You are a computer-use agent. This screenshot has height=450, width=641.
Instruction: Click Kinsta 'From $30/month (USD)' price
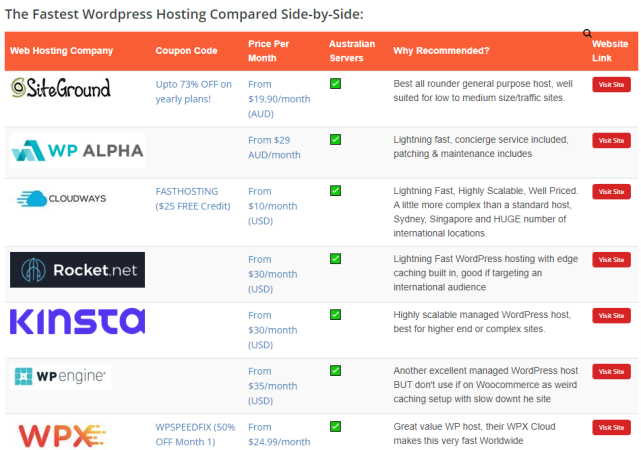(x=272, y=330)
